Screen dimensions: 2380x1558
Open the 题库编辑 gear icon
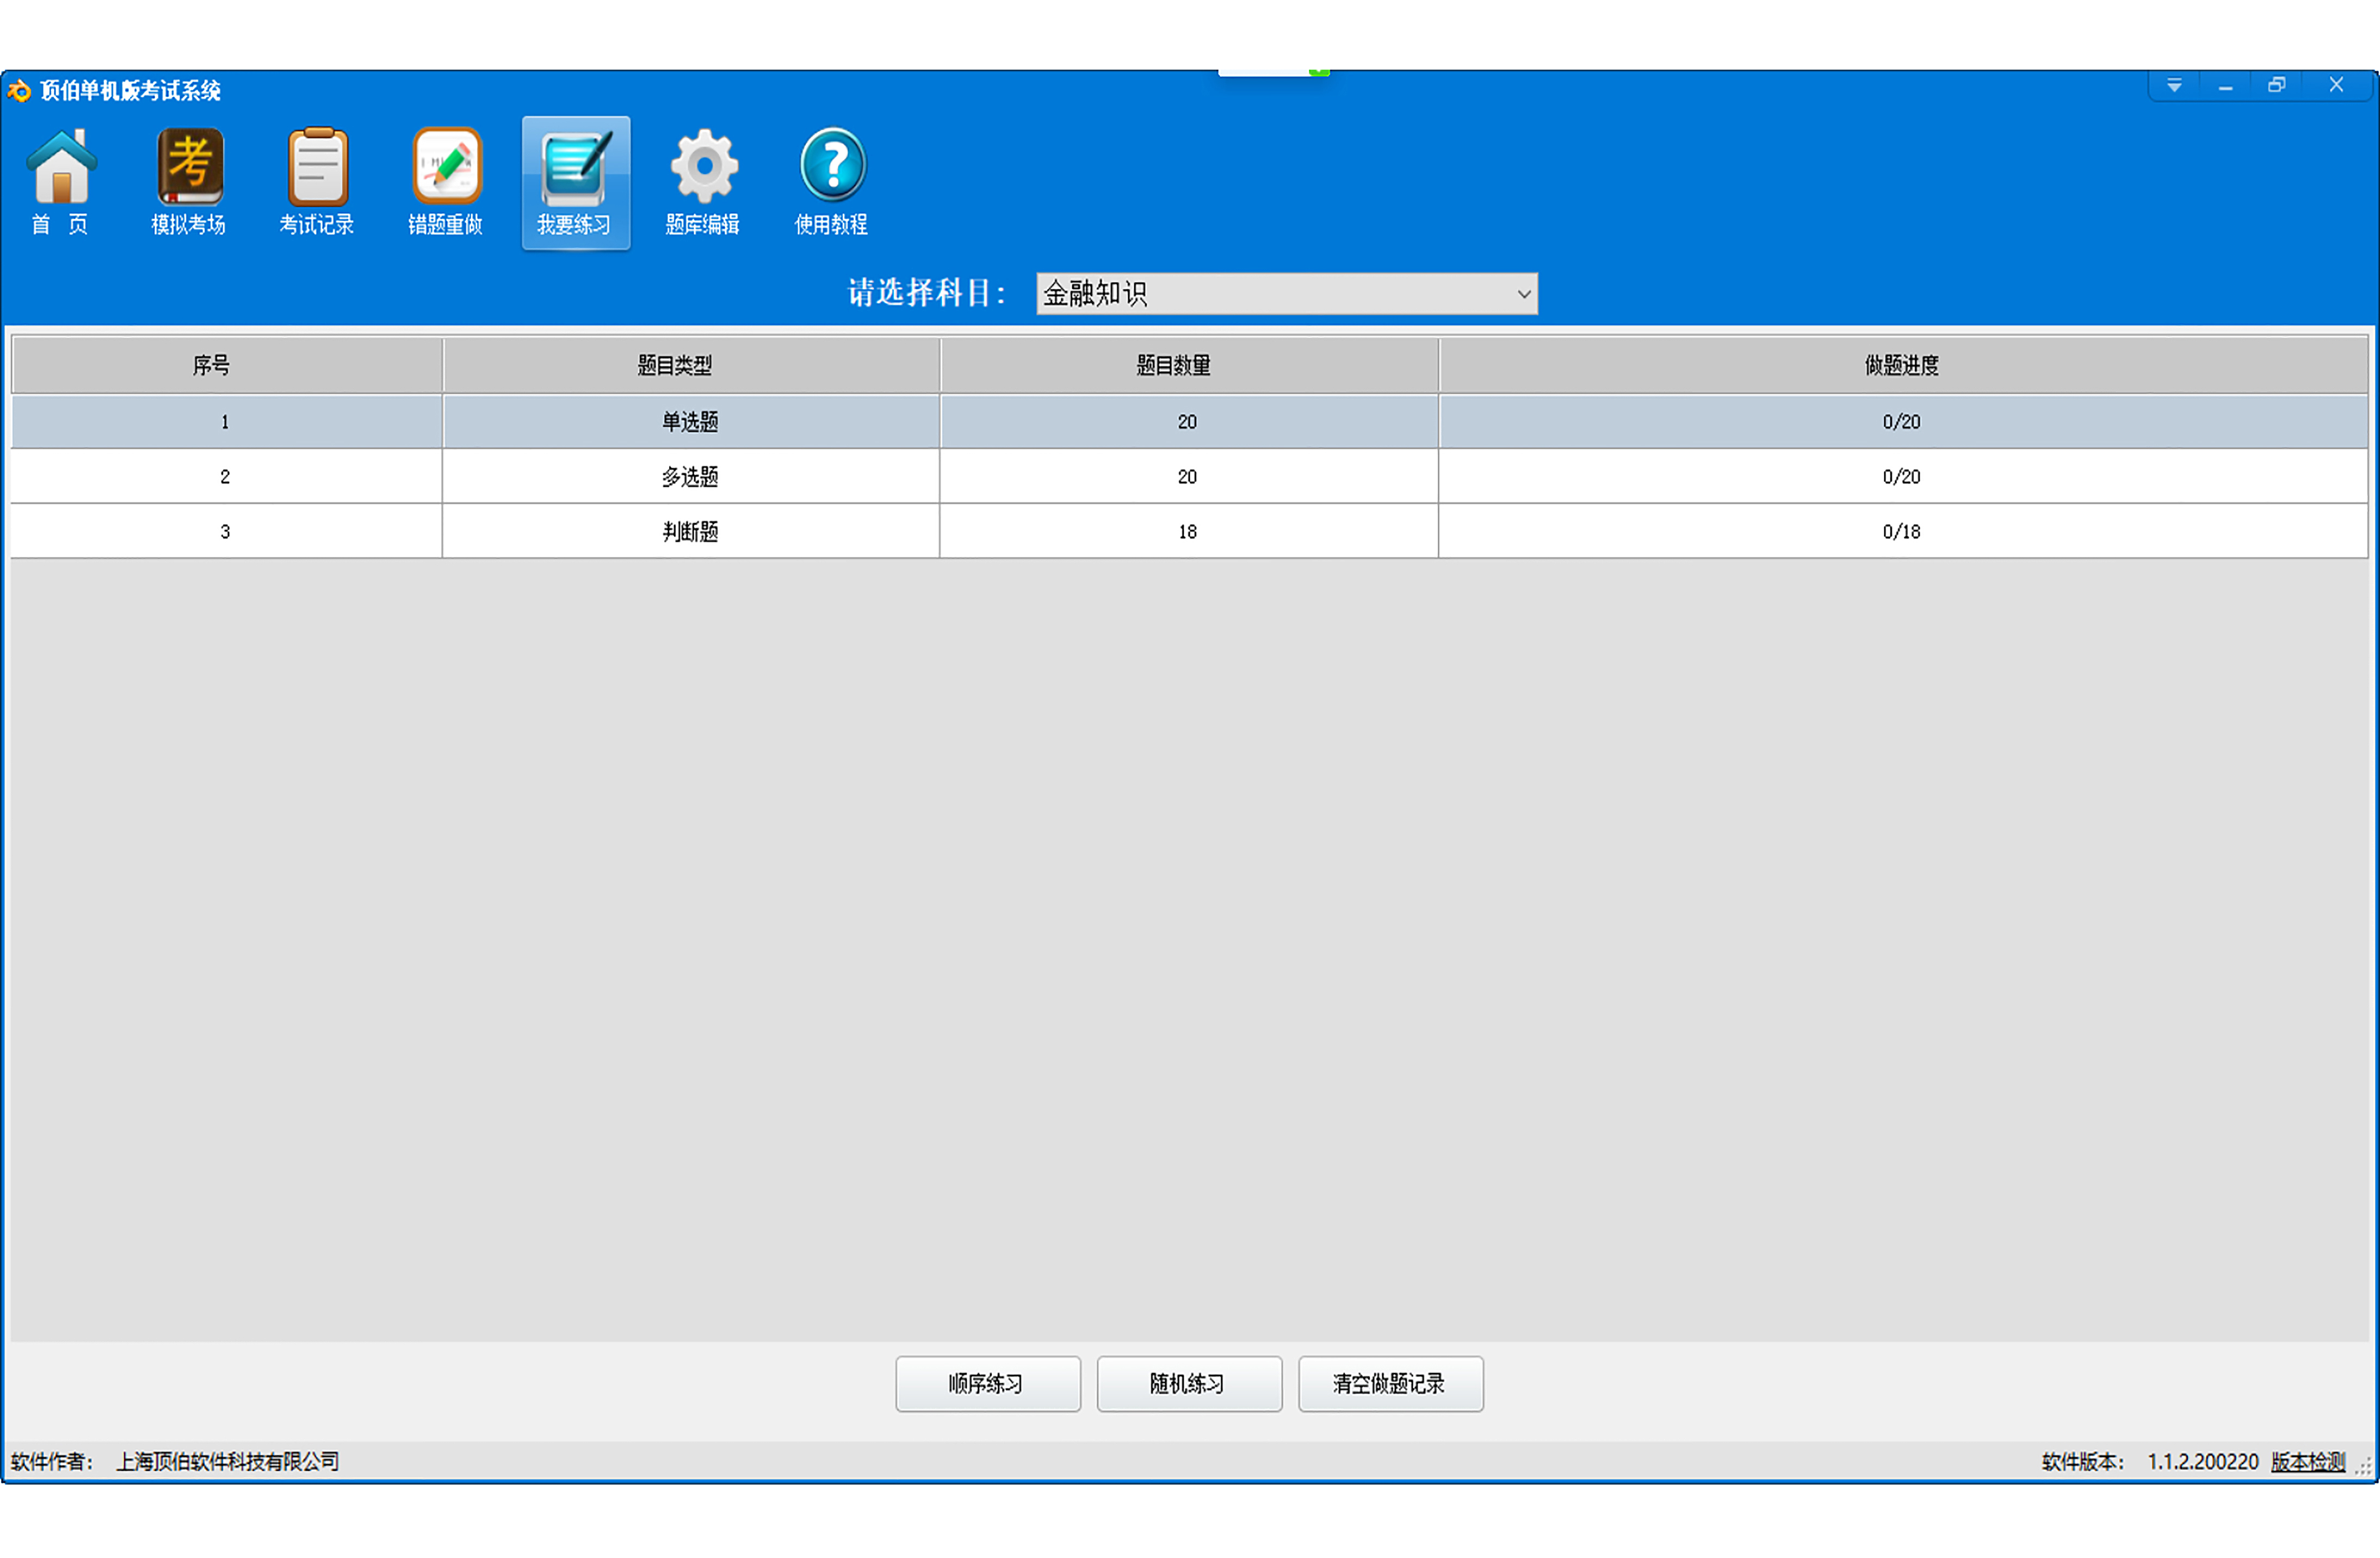703,180
